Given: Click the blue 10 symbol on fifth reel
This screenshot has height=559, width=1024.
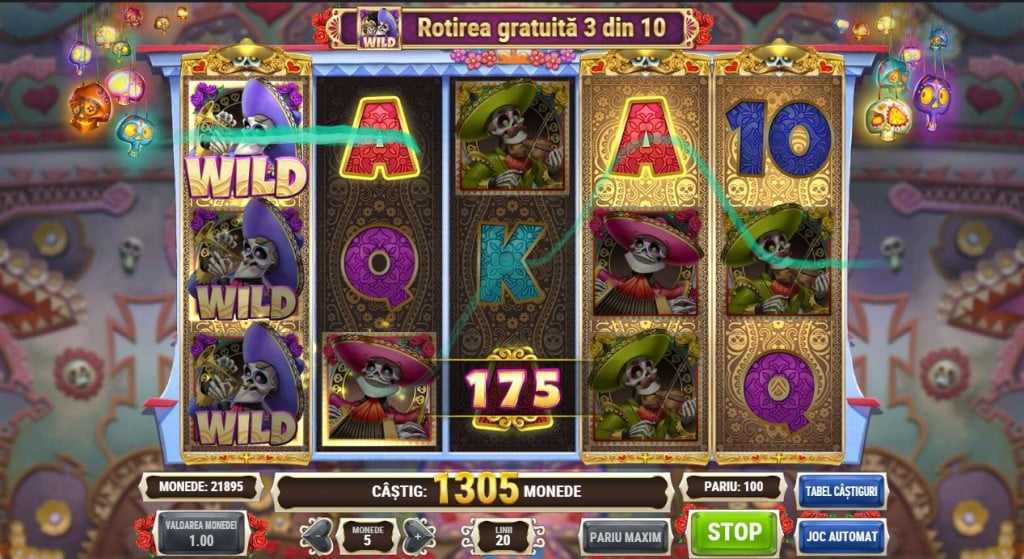Looking at the screenshot, I should coord(778,138).
